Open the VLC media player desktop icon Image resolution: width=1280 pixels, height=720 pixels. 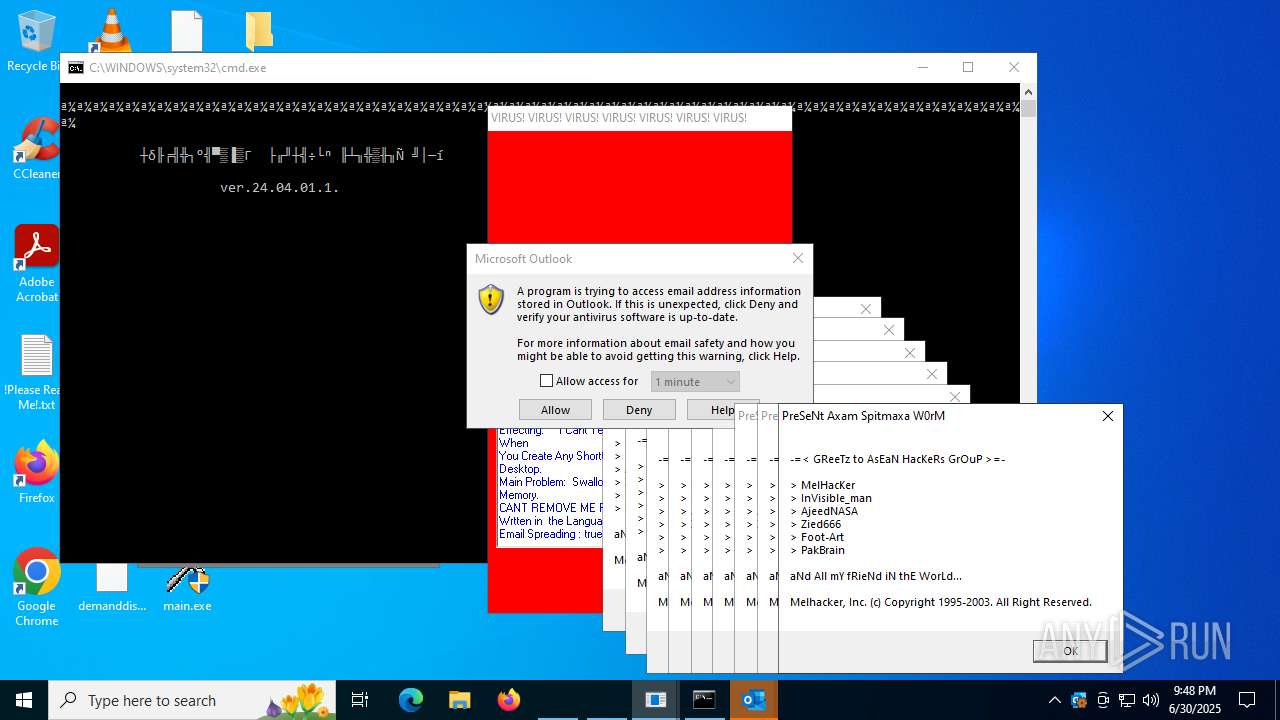(x=111, y=30)
